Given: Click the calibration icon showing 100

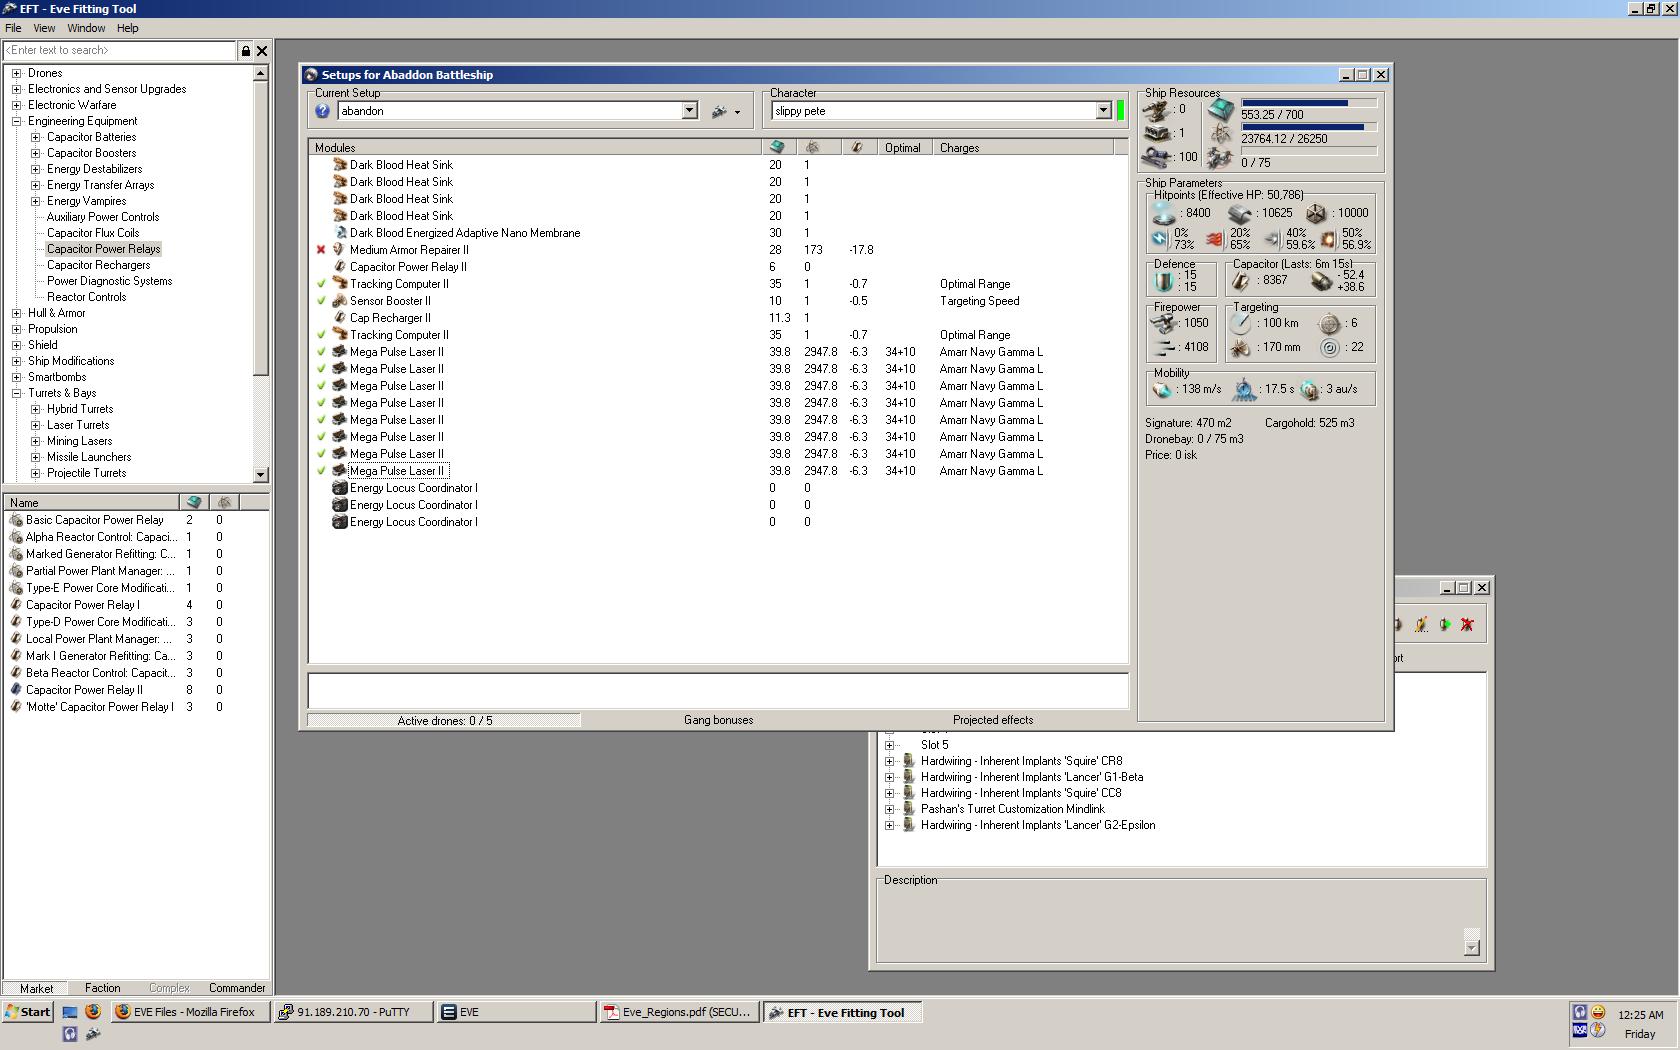Looking at the screenshot, I should point(1157,157).
